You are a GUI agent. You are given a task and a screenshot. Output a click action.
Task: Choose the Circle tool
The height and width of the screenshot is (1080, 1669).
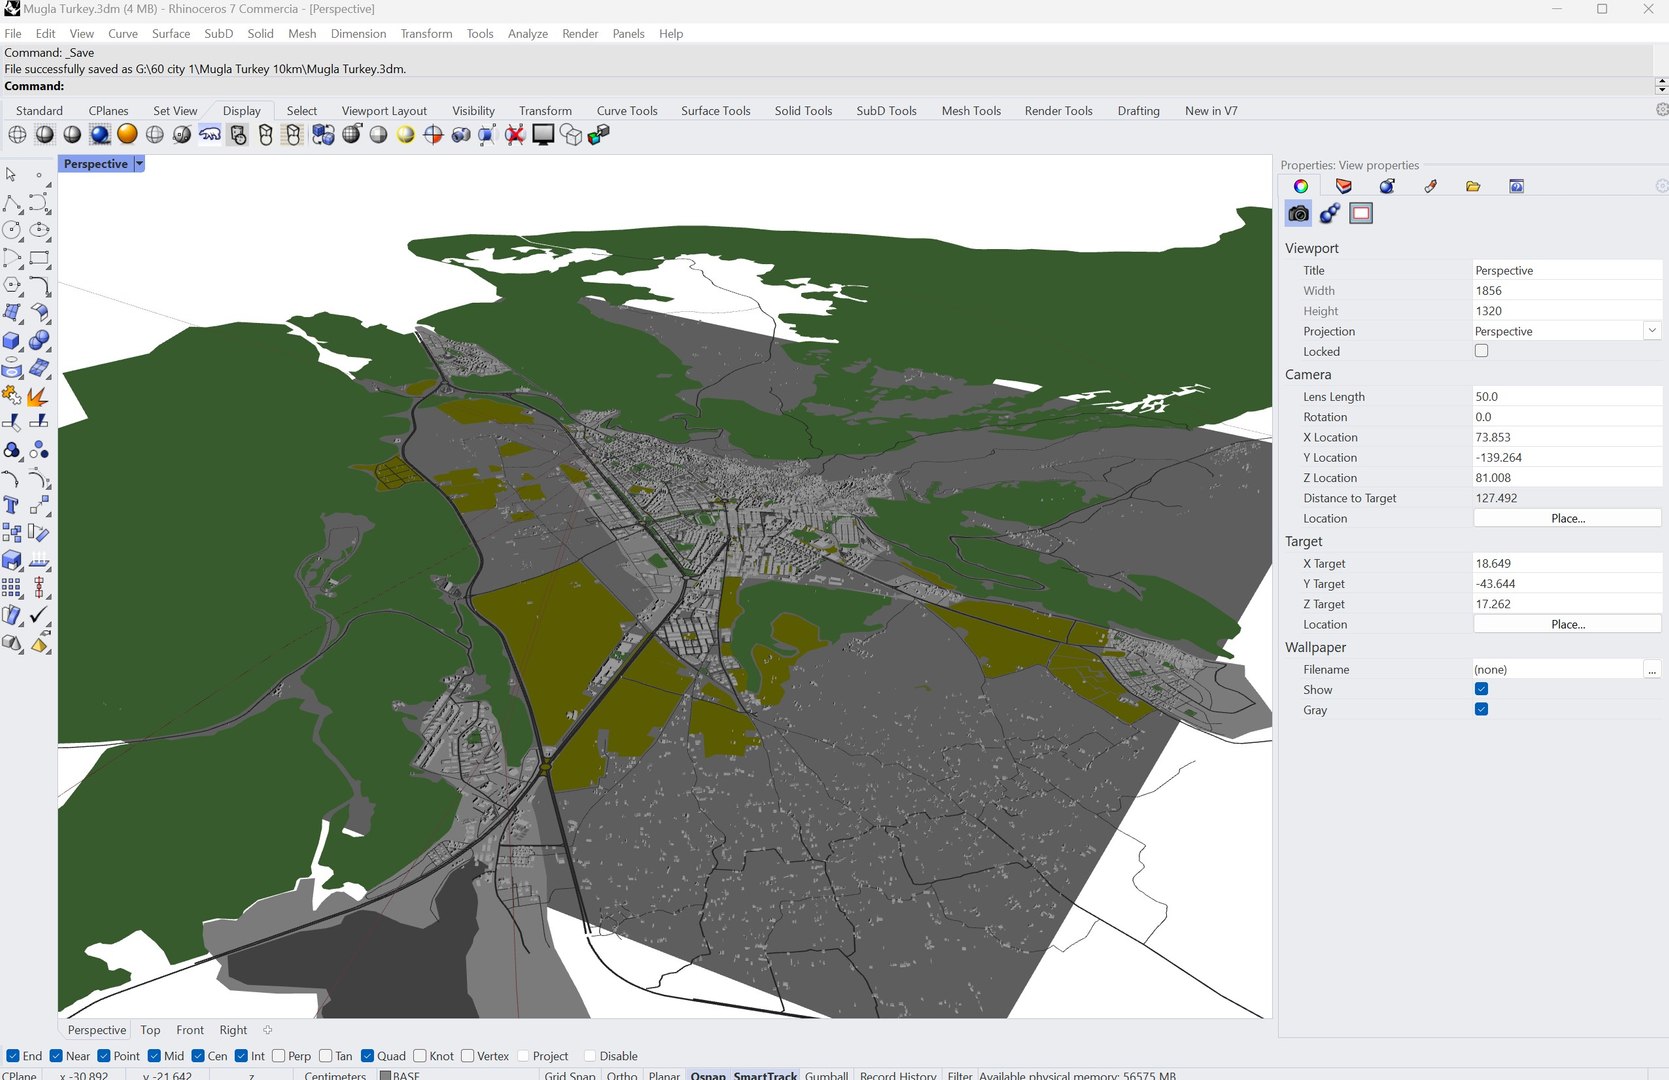(12, 230)
